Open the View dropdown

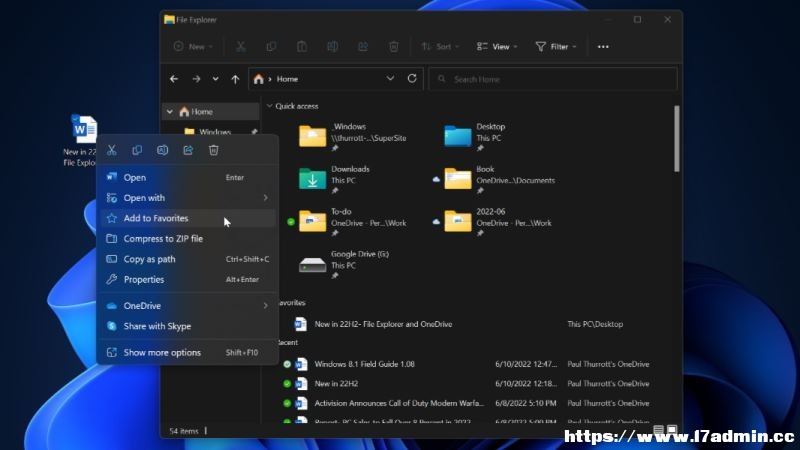tap(497, 46)
